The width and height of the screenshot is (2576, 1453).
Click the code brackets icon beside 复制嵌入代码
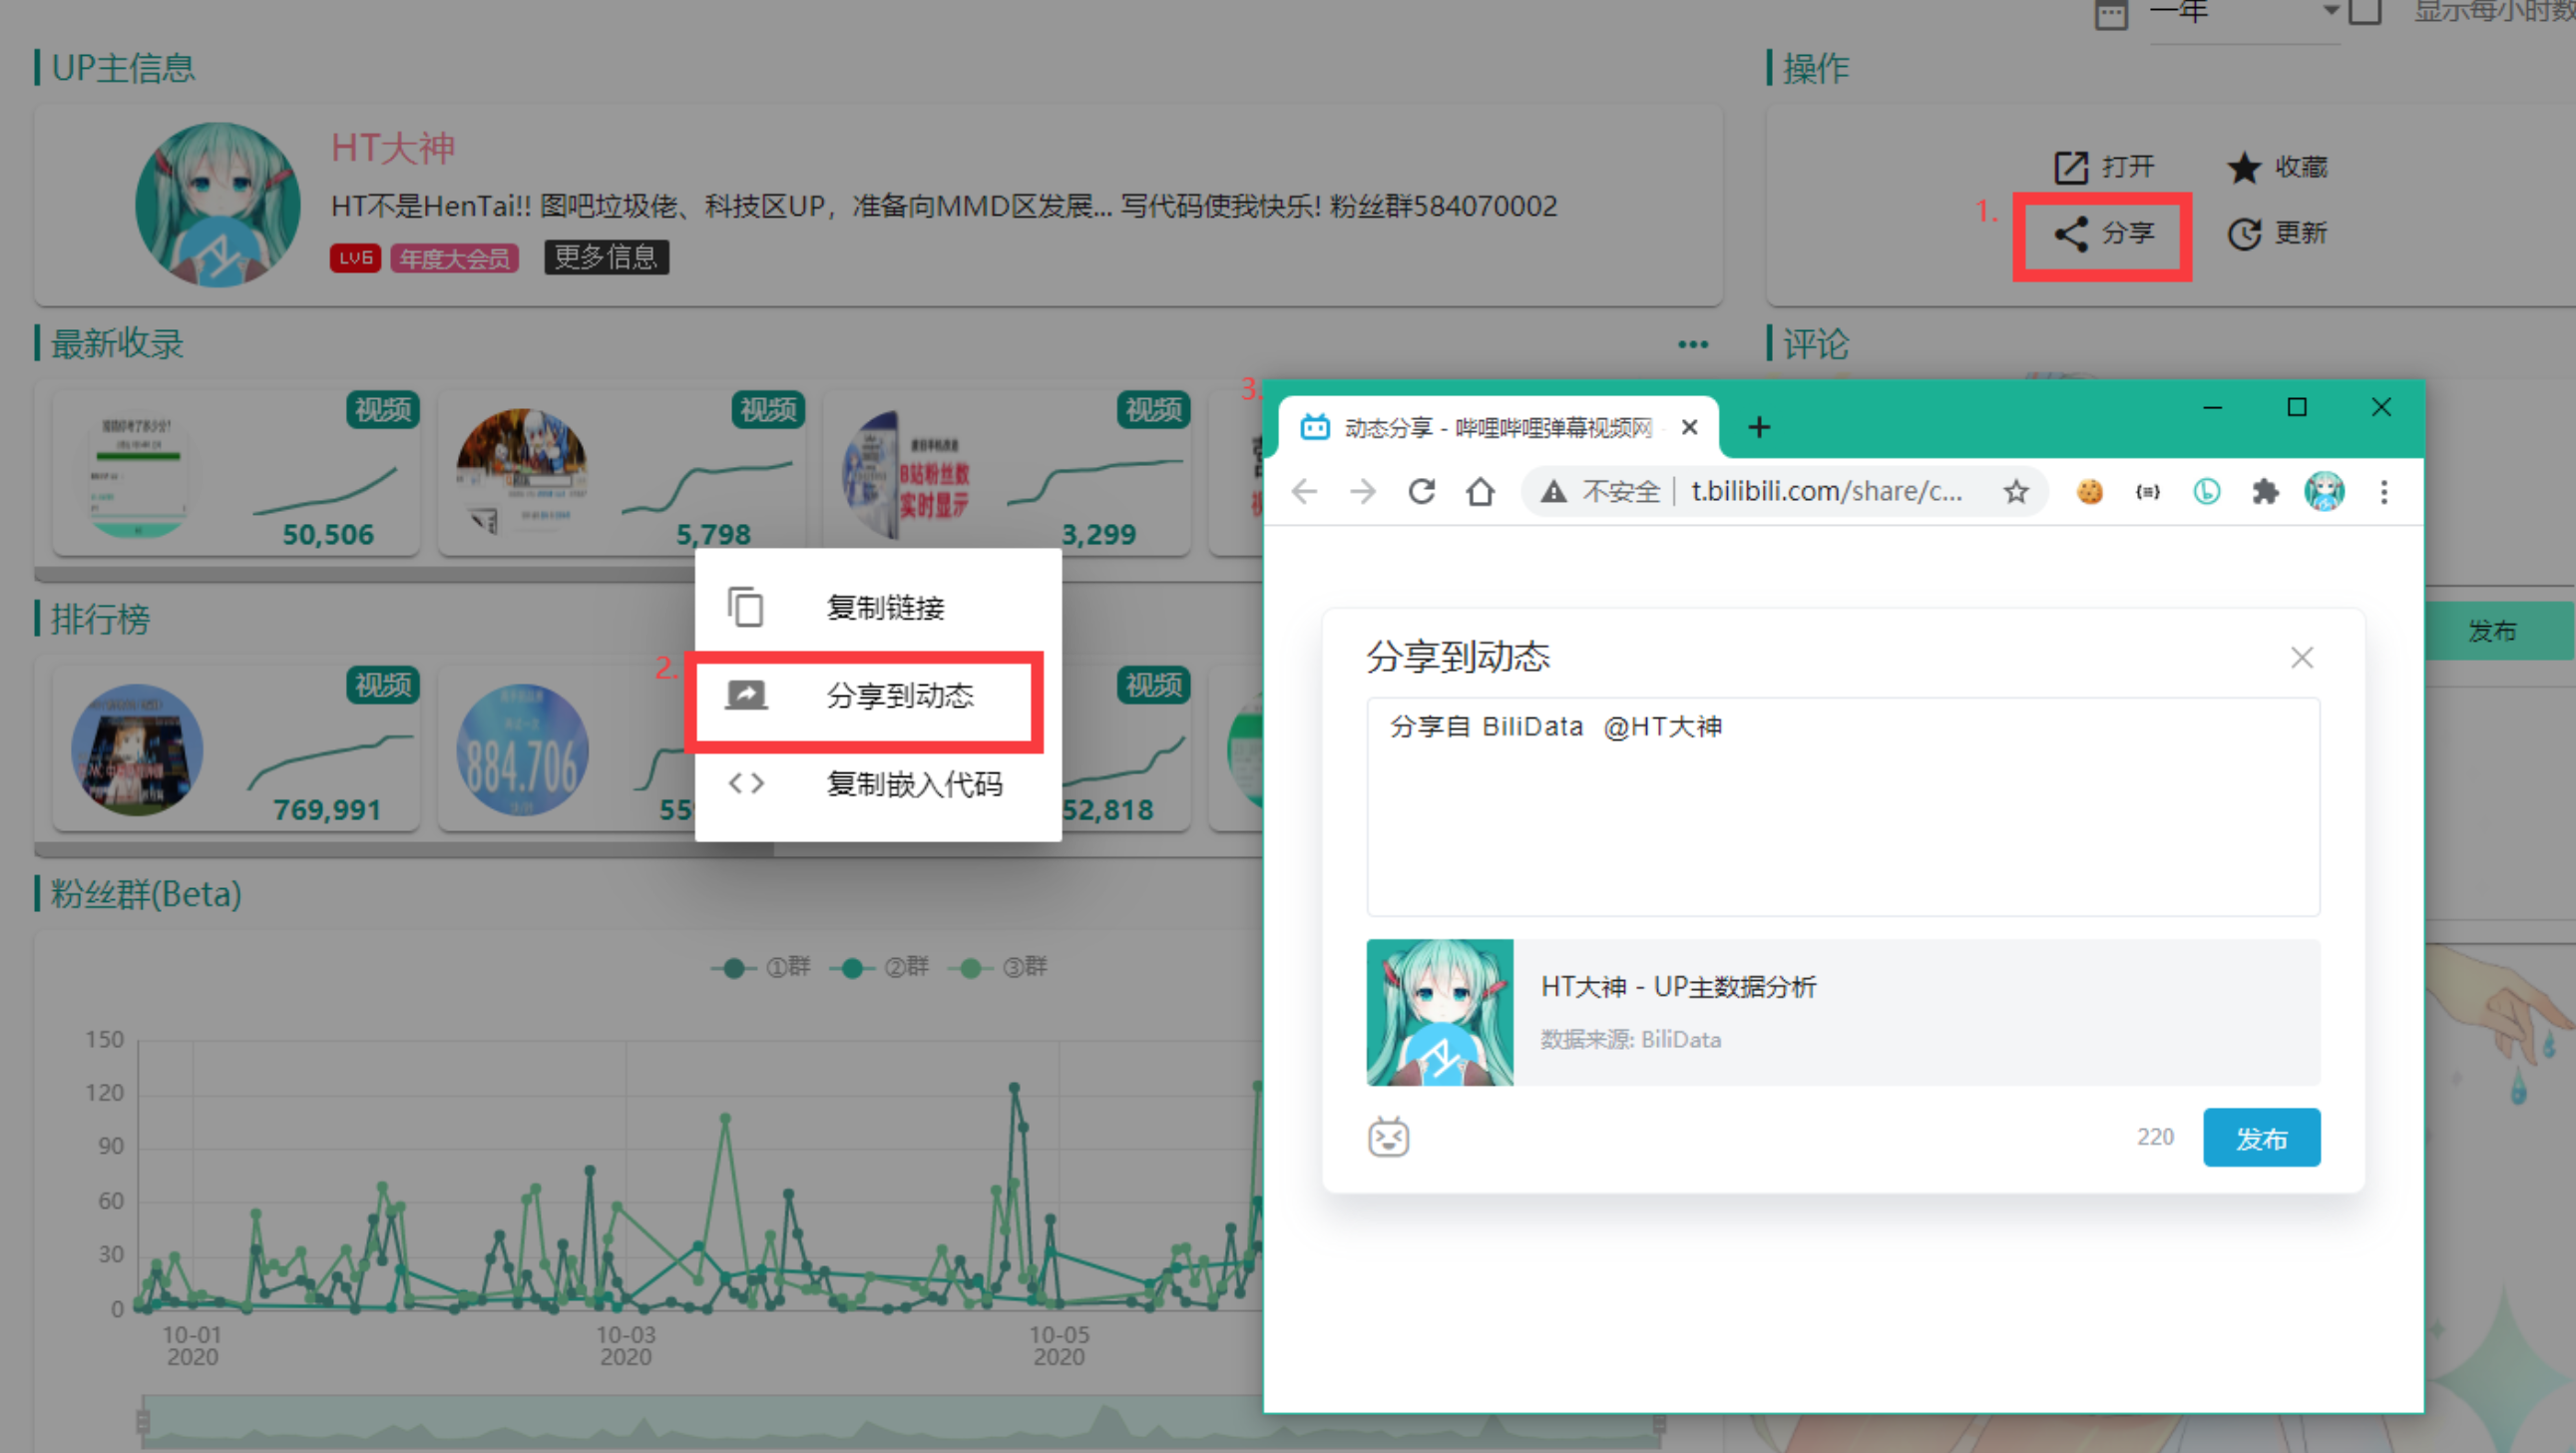pos(746,783)
